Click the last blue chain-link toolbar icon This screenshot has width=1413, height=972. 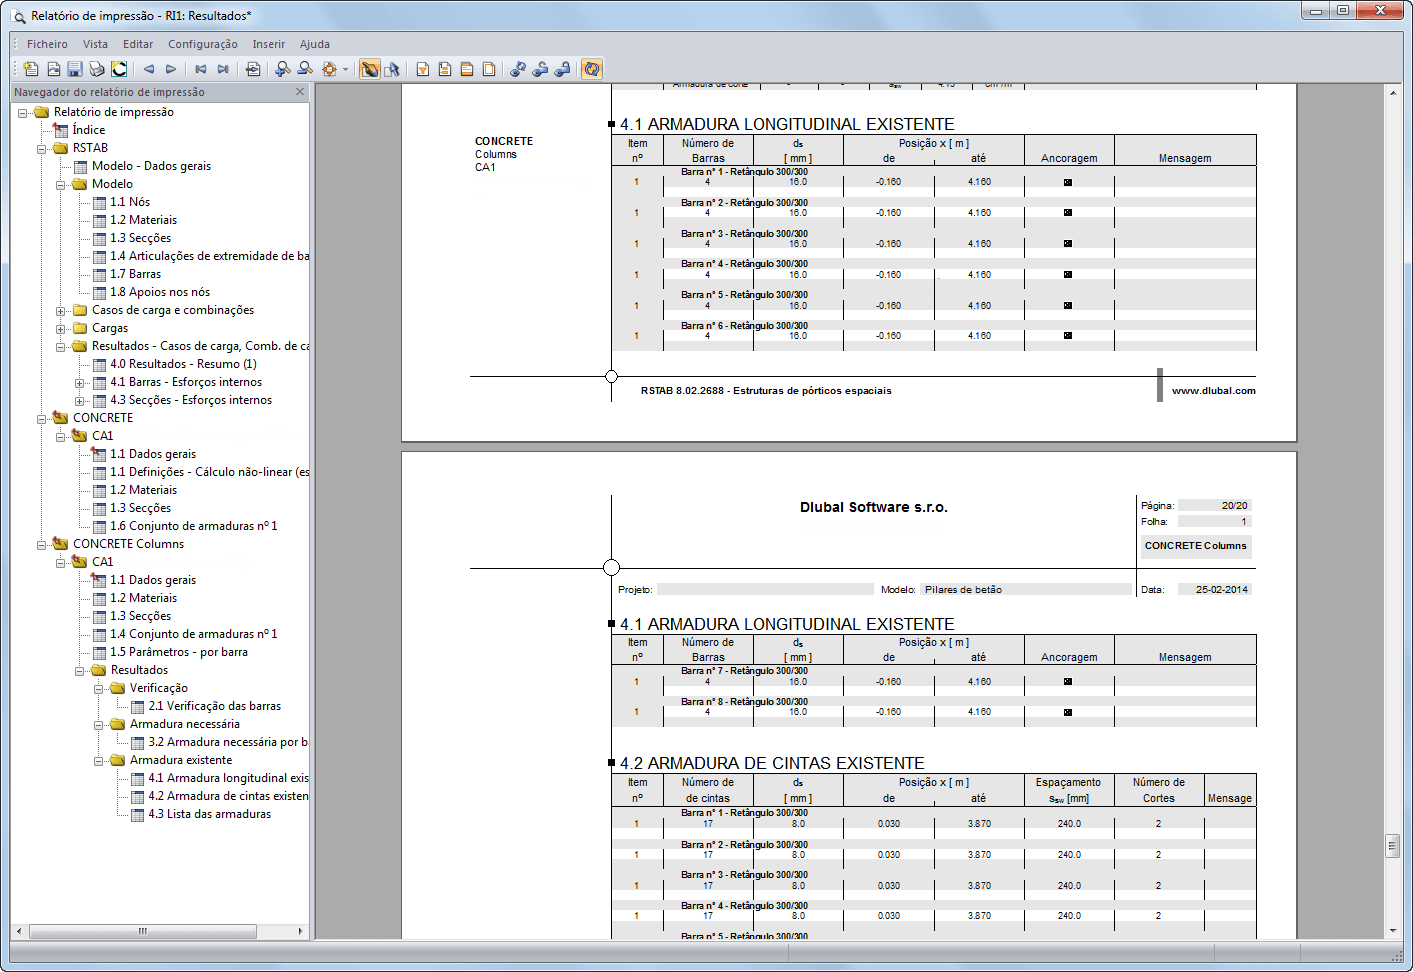coord(562,69)
